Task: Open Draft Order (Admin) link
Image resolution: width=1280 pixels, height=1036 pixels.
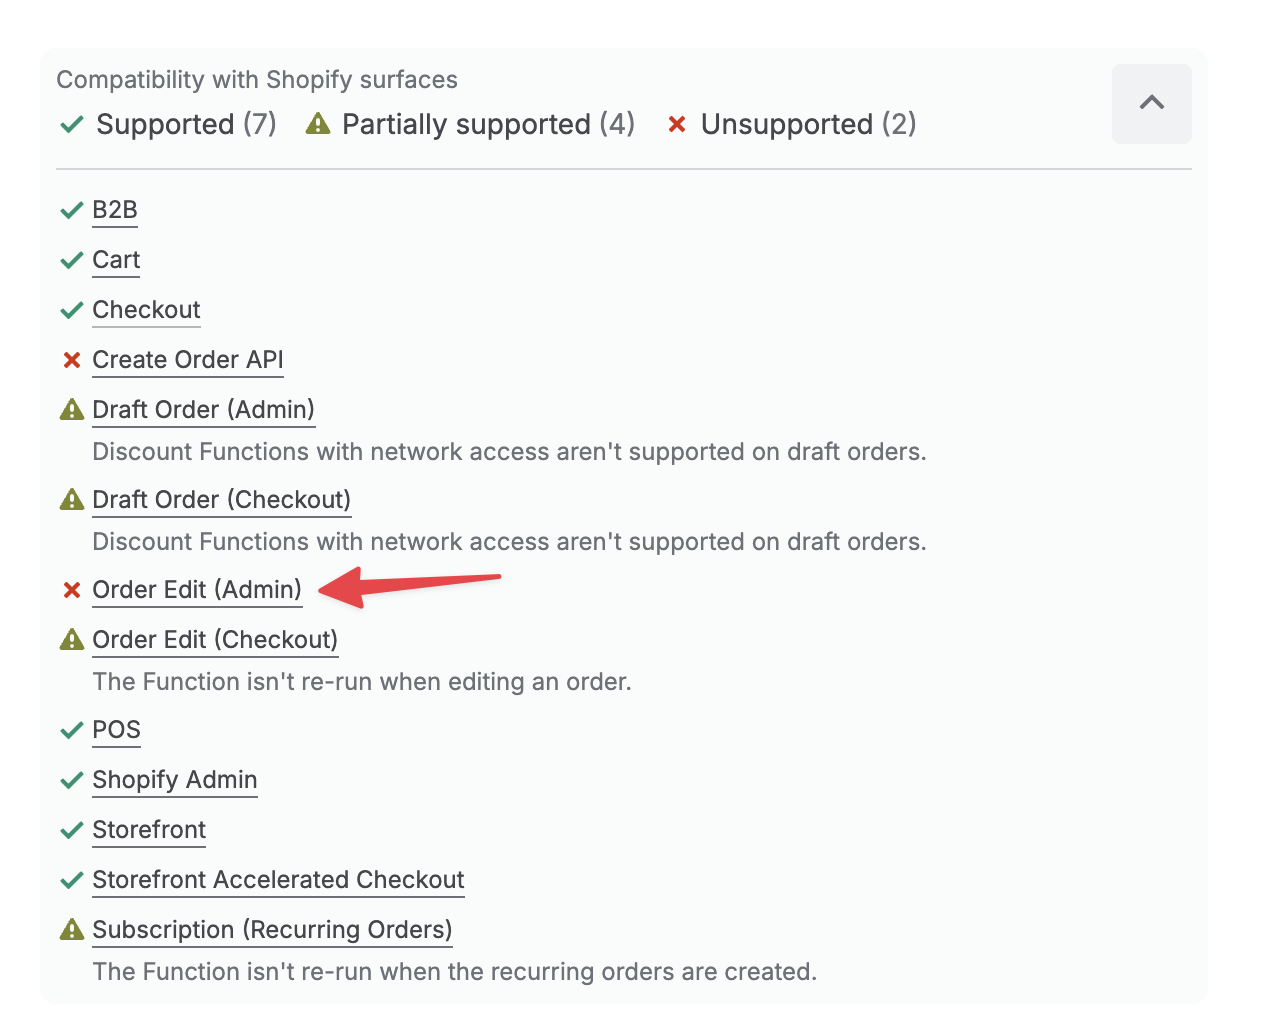Action: [203, 410]
